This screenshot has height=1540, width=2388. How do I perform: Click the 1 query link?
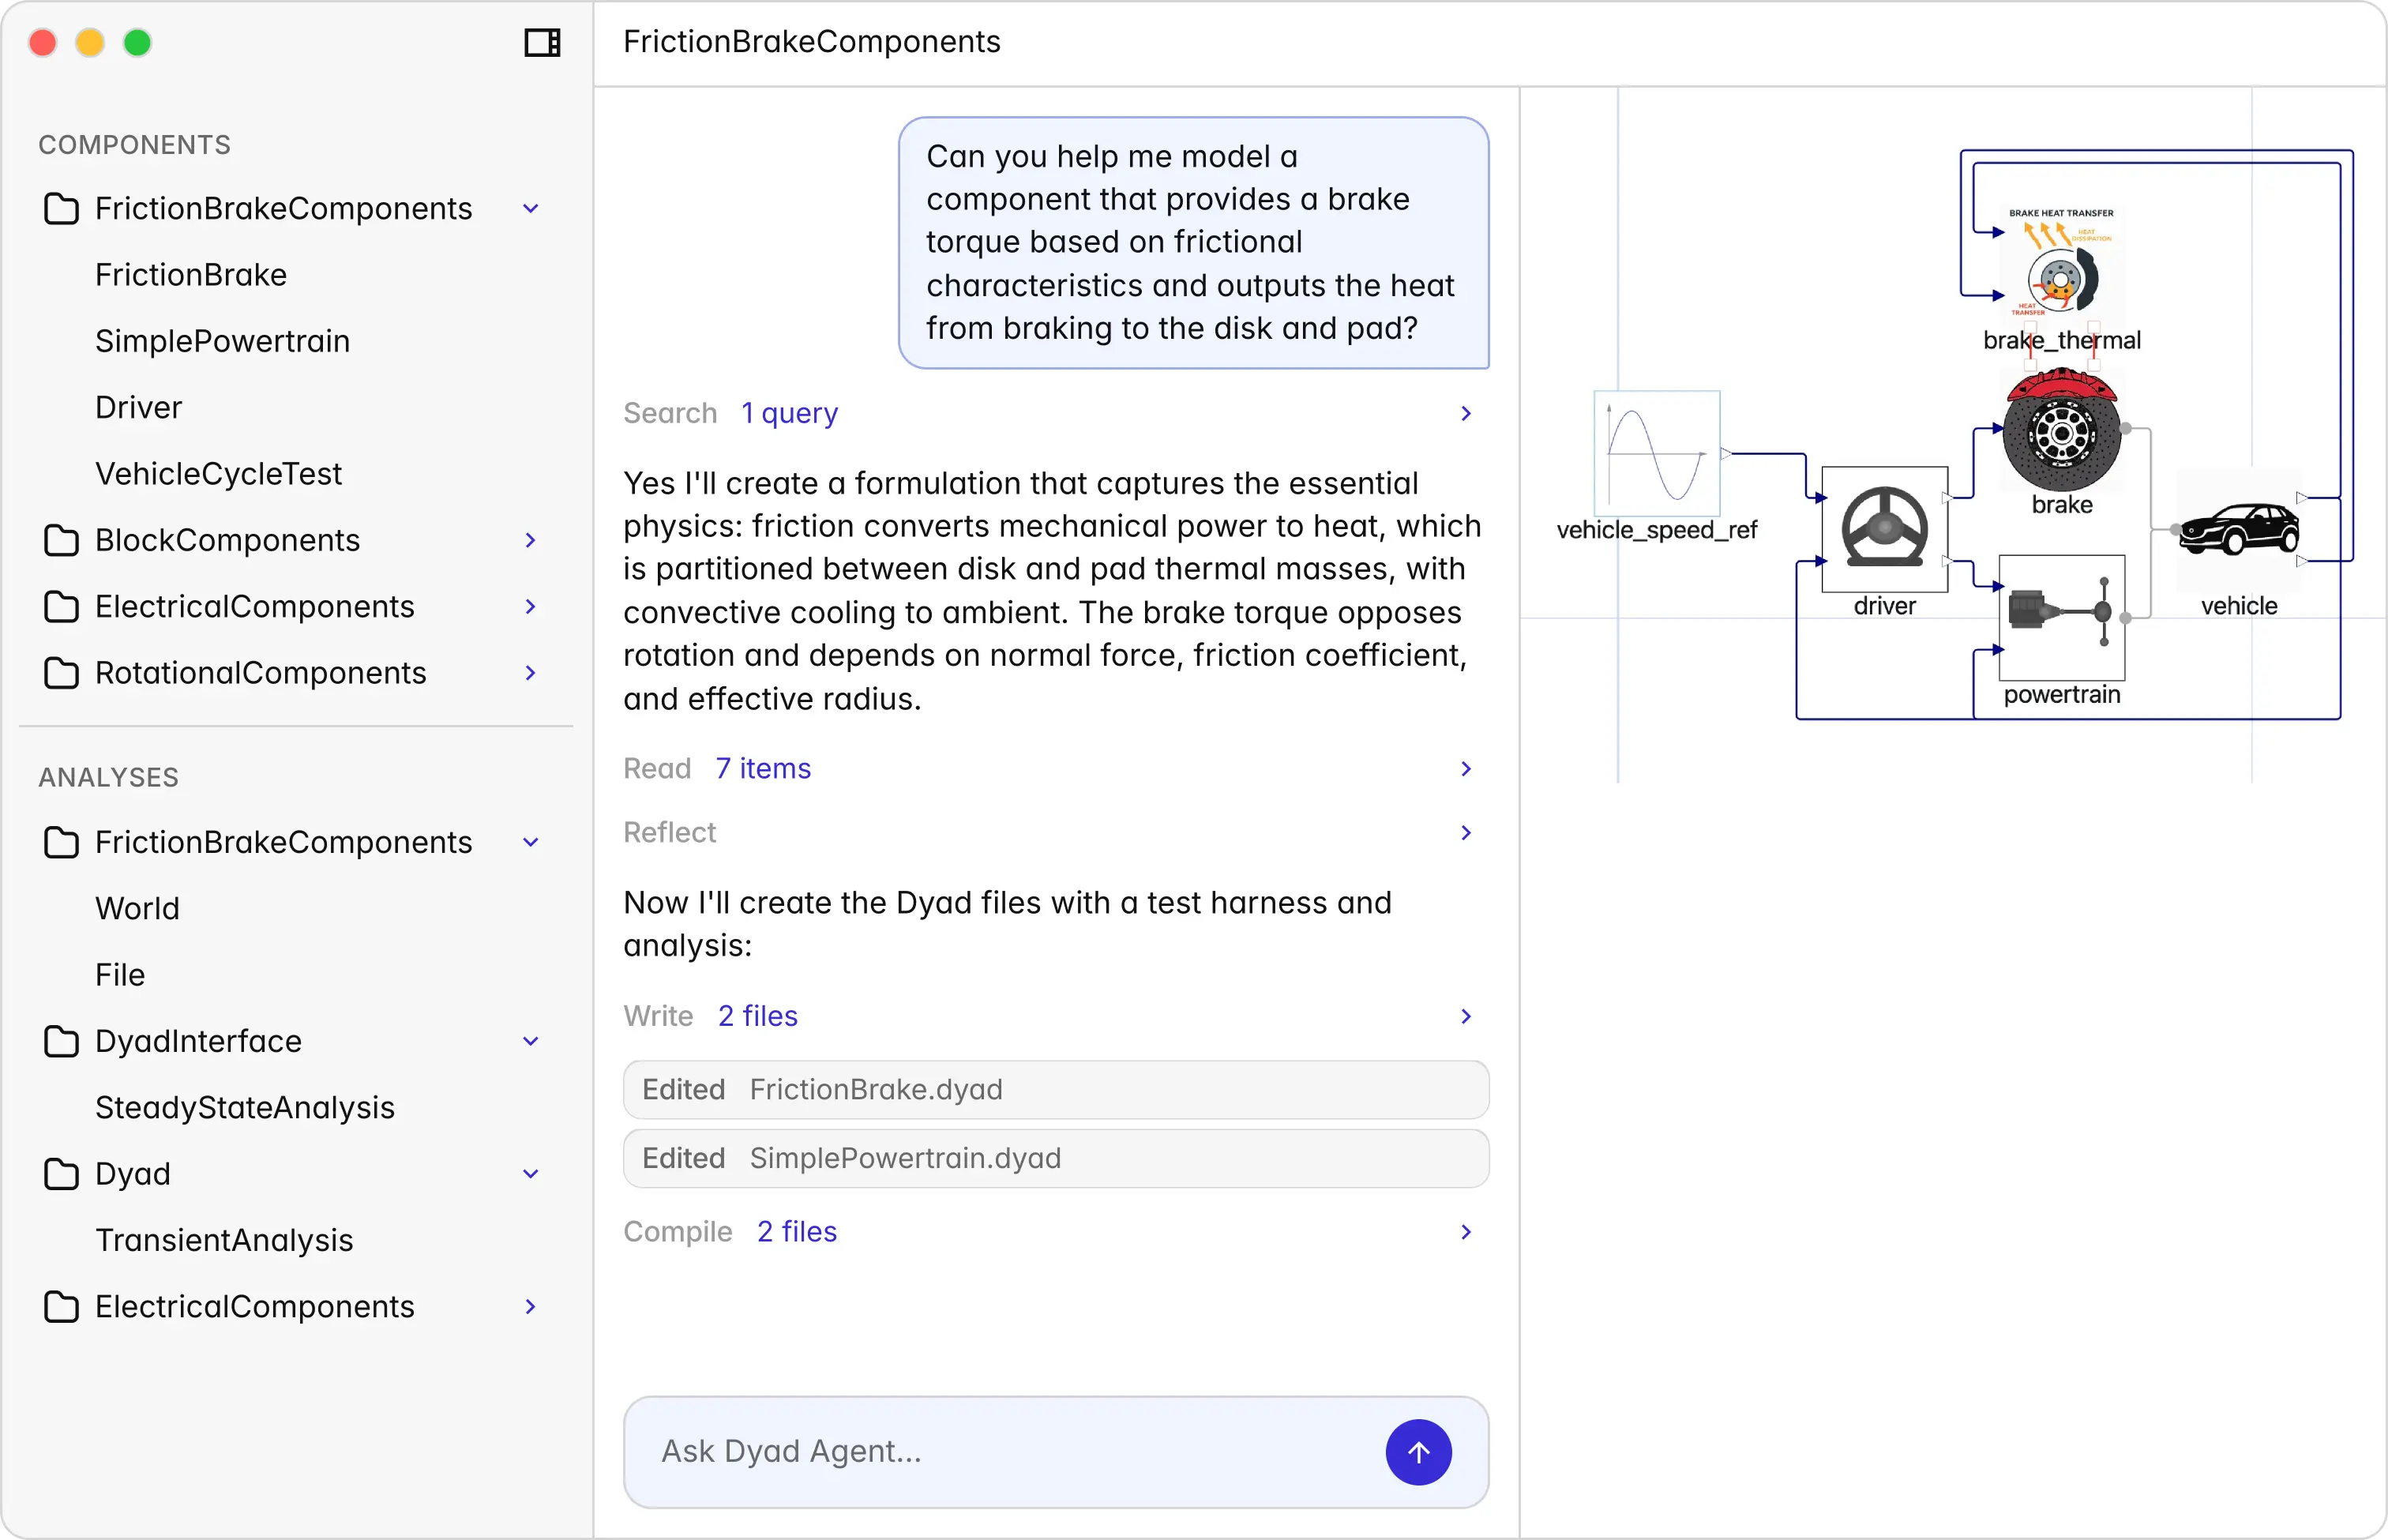789,413
